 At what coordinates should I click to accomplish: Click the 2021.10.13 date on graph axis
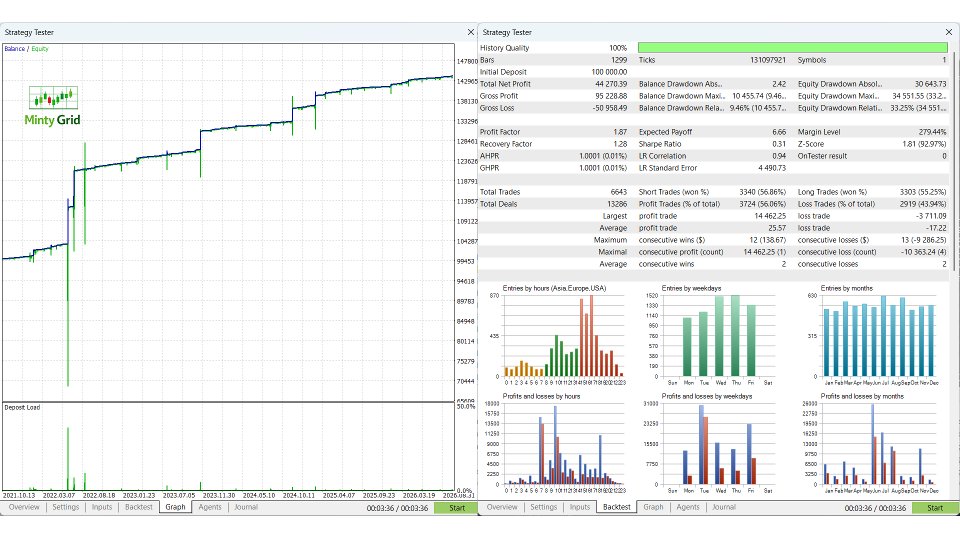19,495
